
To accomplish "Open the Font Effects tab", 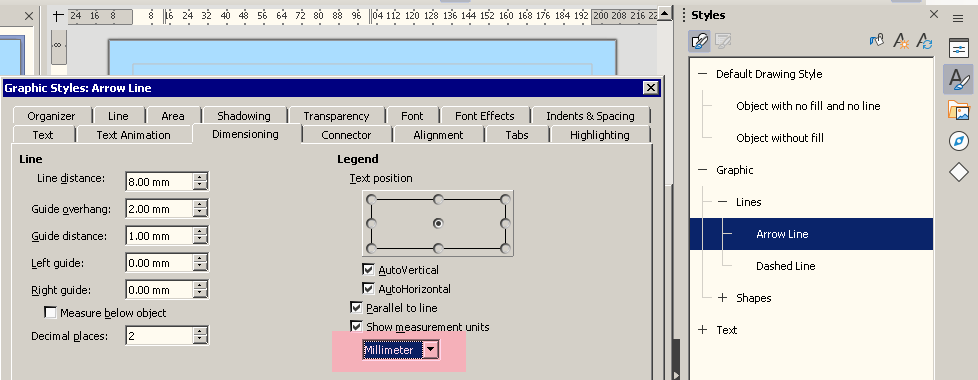I will 485,115.
